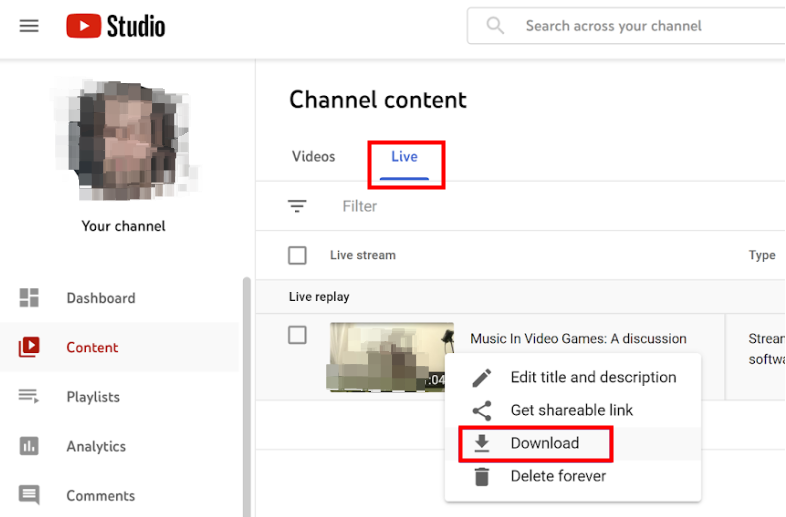786x517 pixels.
Task: Select Get shareable link option
Action: point(571,410)
